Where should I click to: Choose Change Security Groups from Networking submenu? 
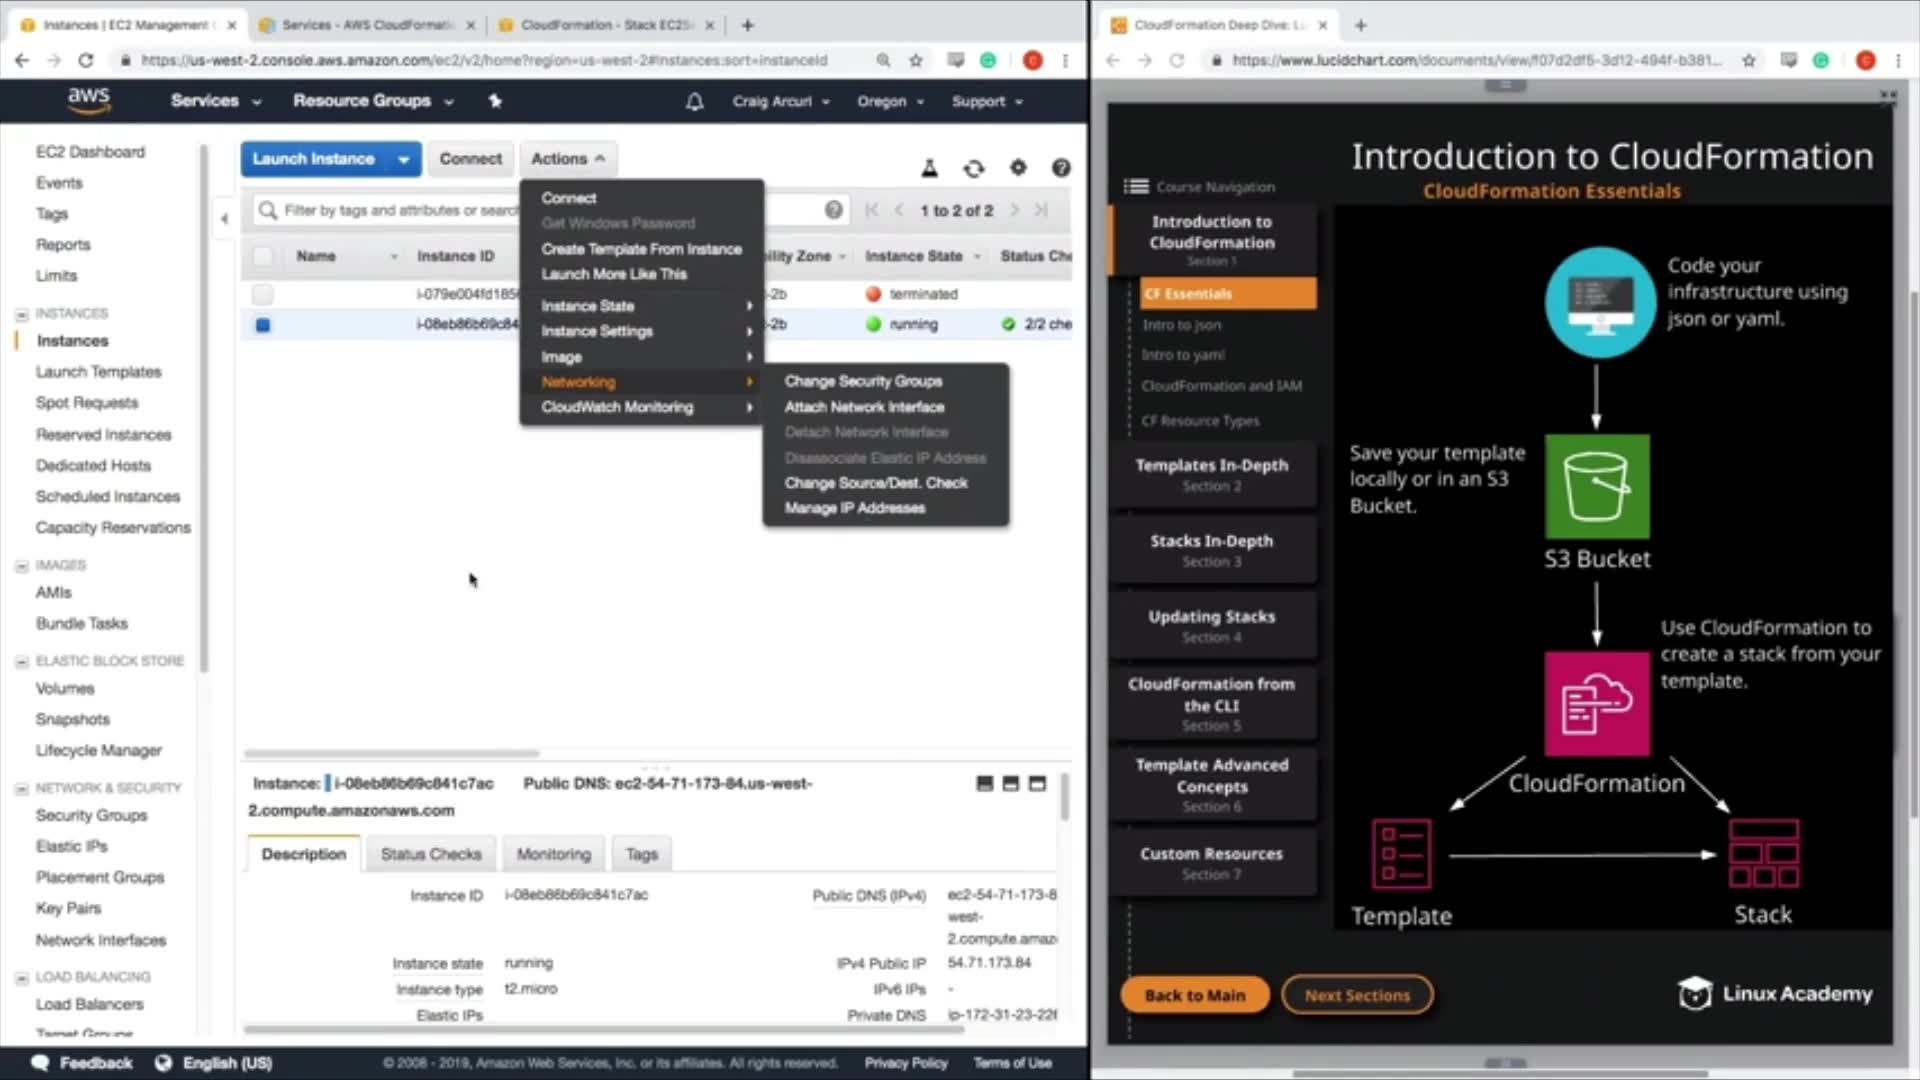coord(862,381)
